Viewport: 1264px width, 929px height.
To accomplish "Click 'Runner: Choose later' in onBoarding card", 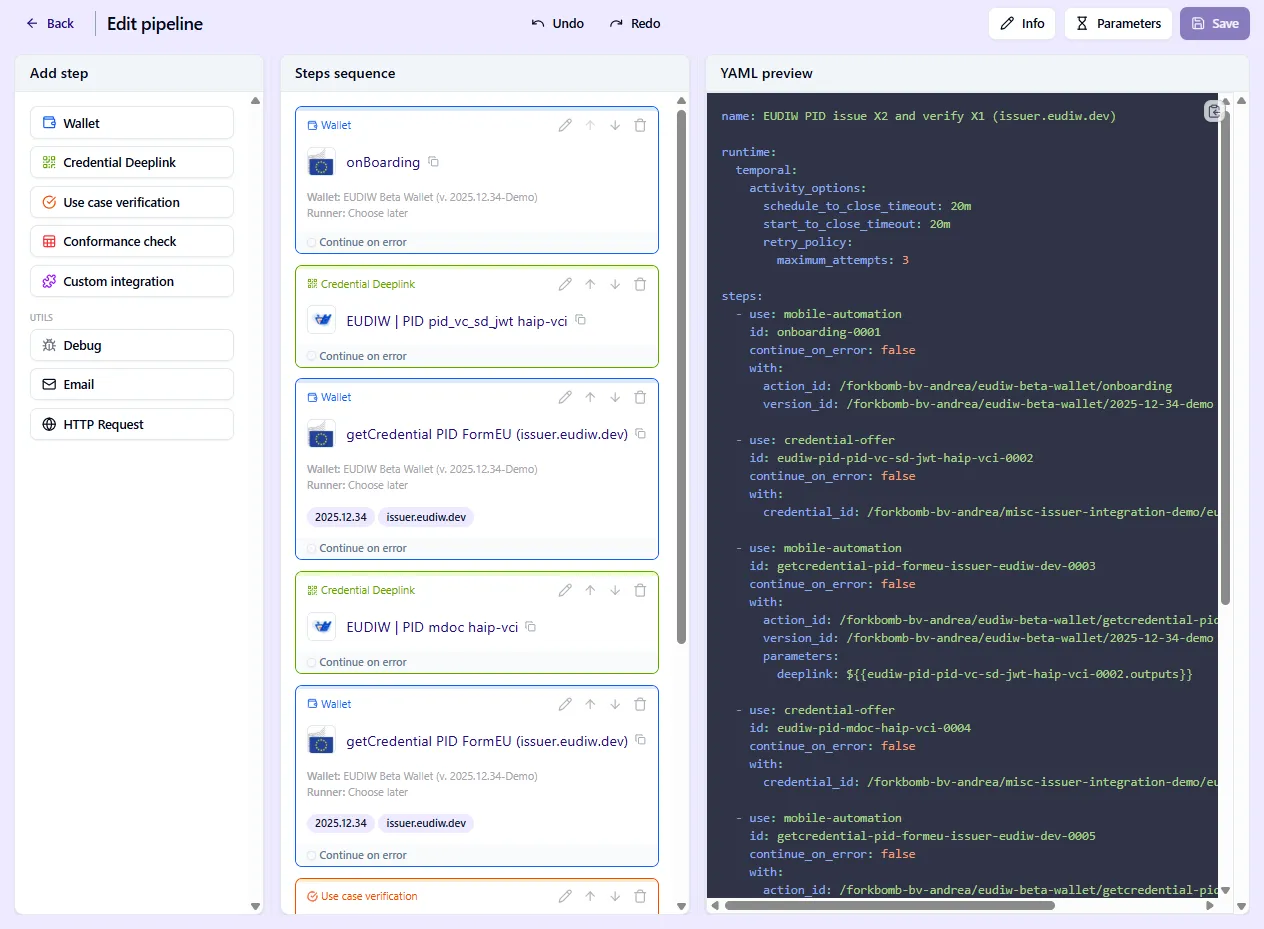I will (x=357, y=213).
